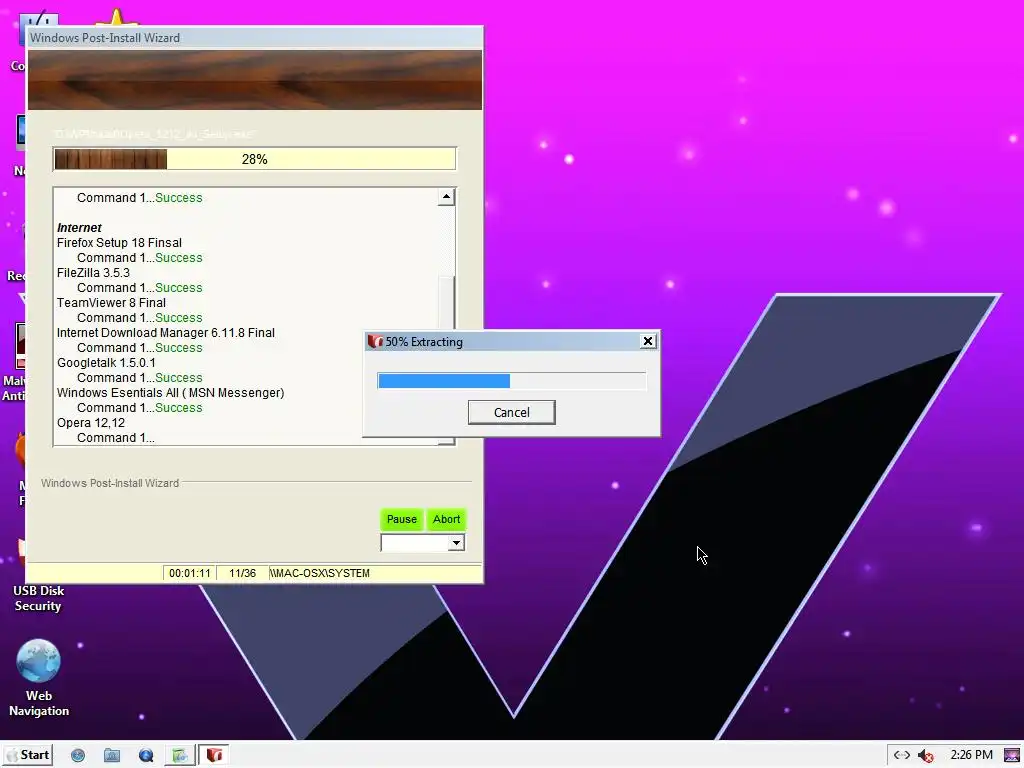
Task: Select the Googletalk 1.5.0.1 row
Action: coord(106,362)
